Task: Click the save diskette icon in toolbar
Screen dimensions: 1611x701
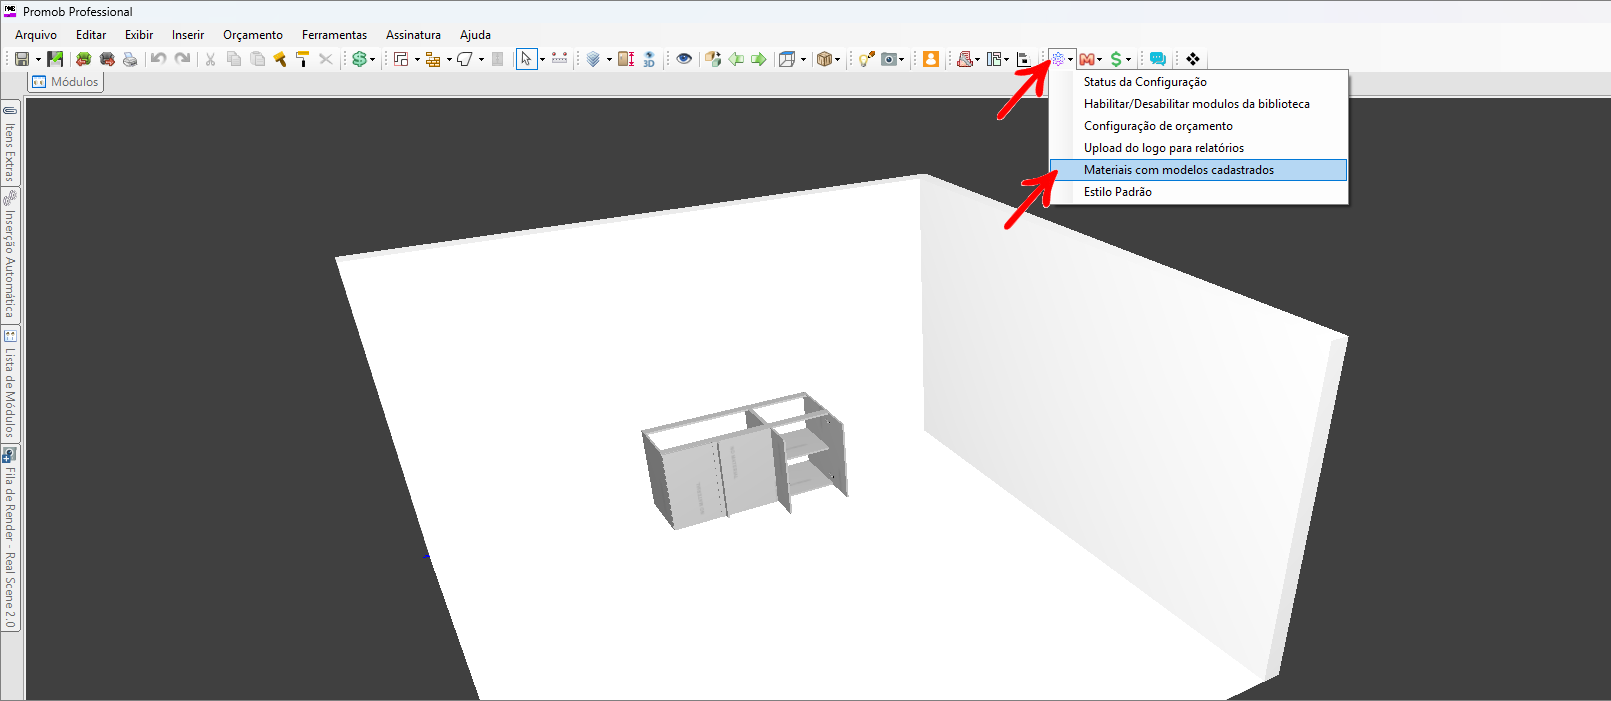Action: click(21, 59)
